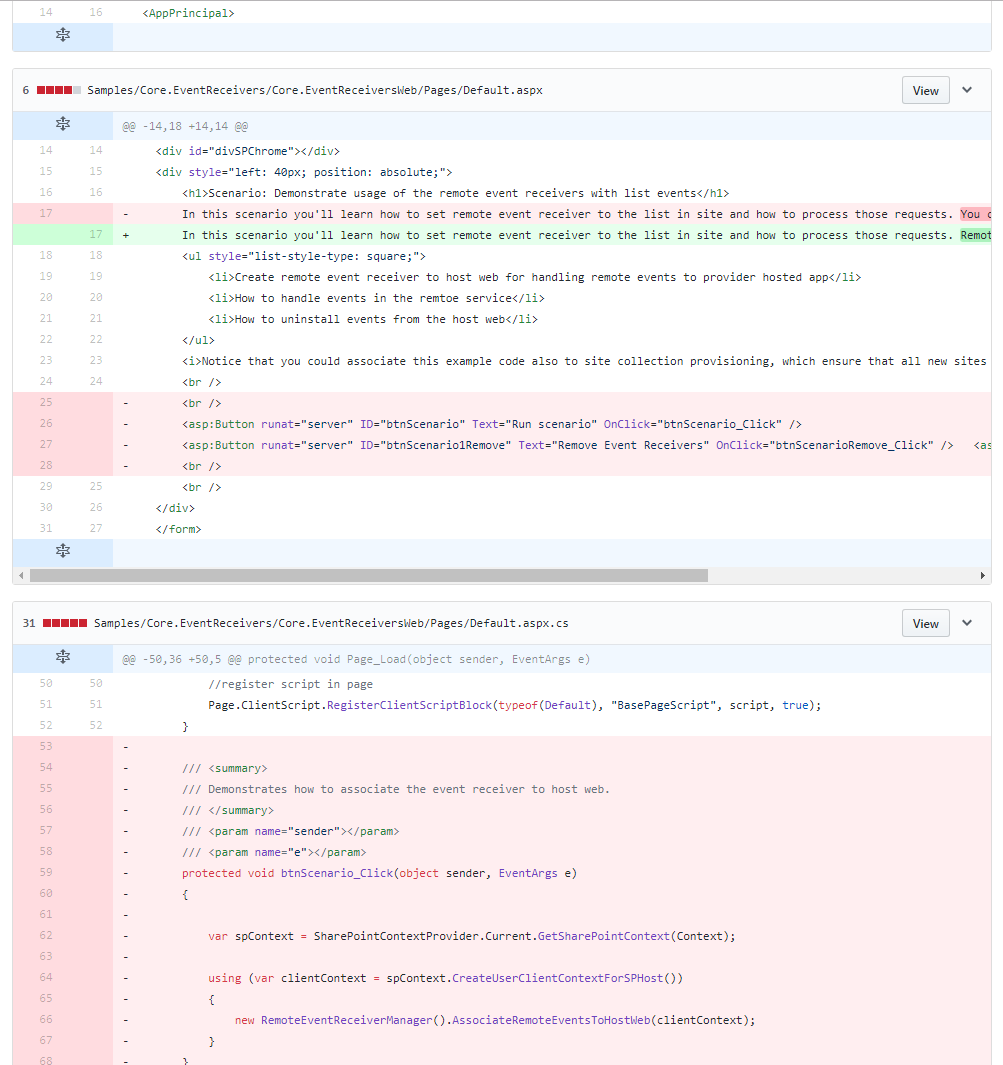Select old line number 27 with btnScenario1Remove

pos(45,444)
